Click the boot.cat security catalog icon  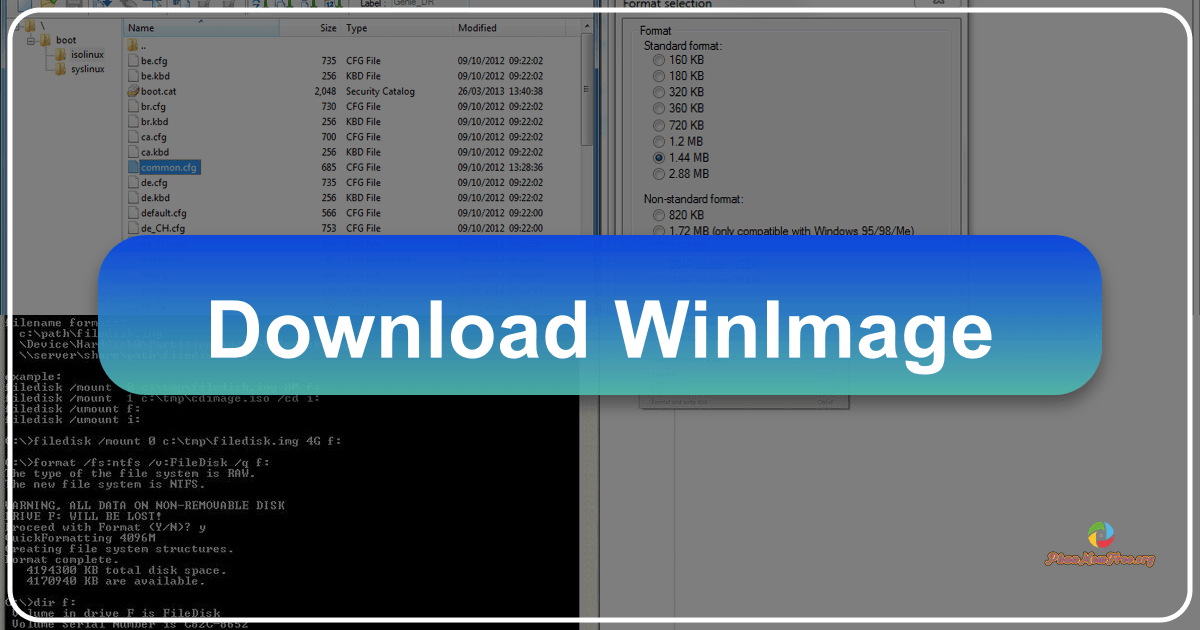coord(133,91)
